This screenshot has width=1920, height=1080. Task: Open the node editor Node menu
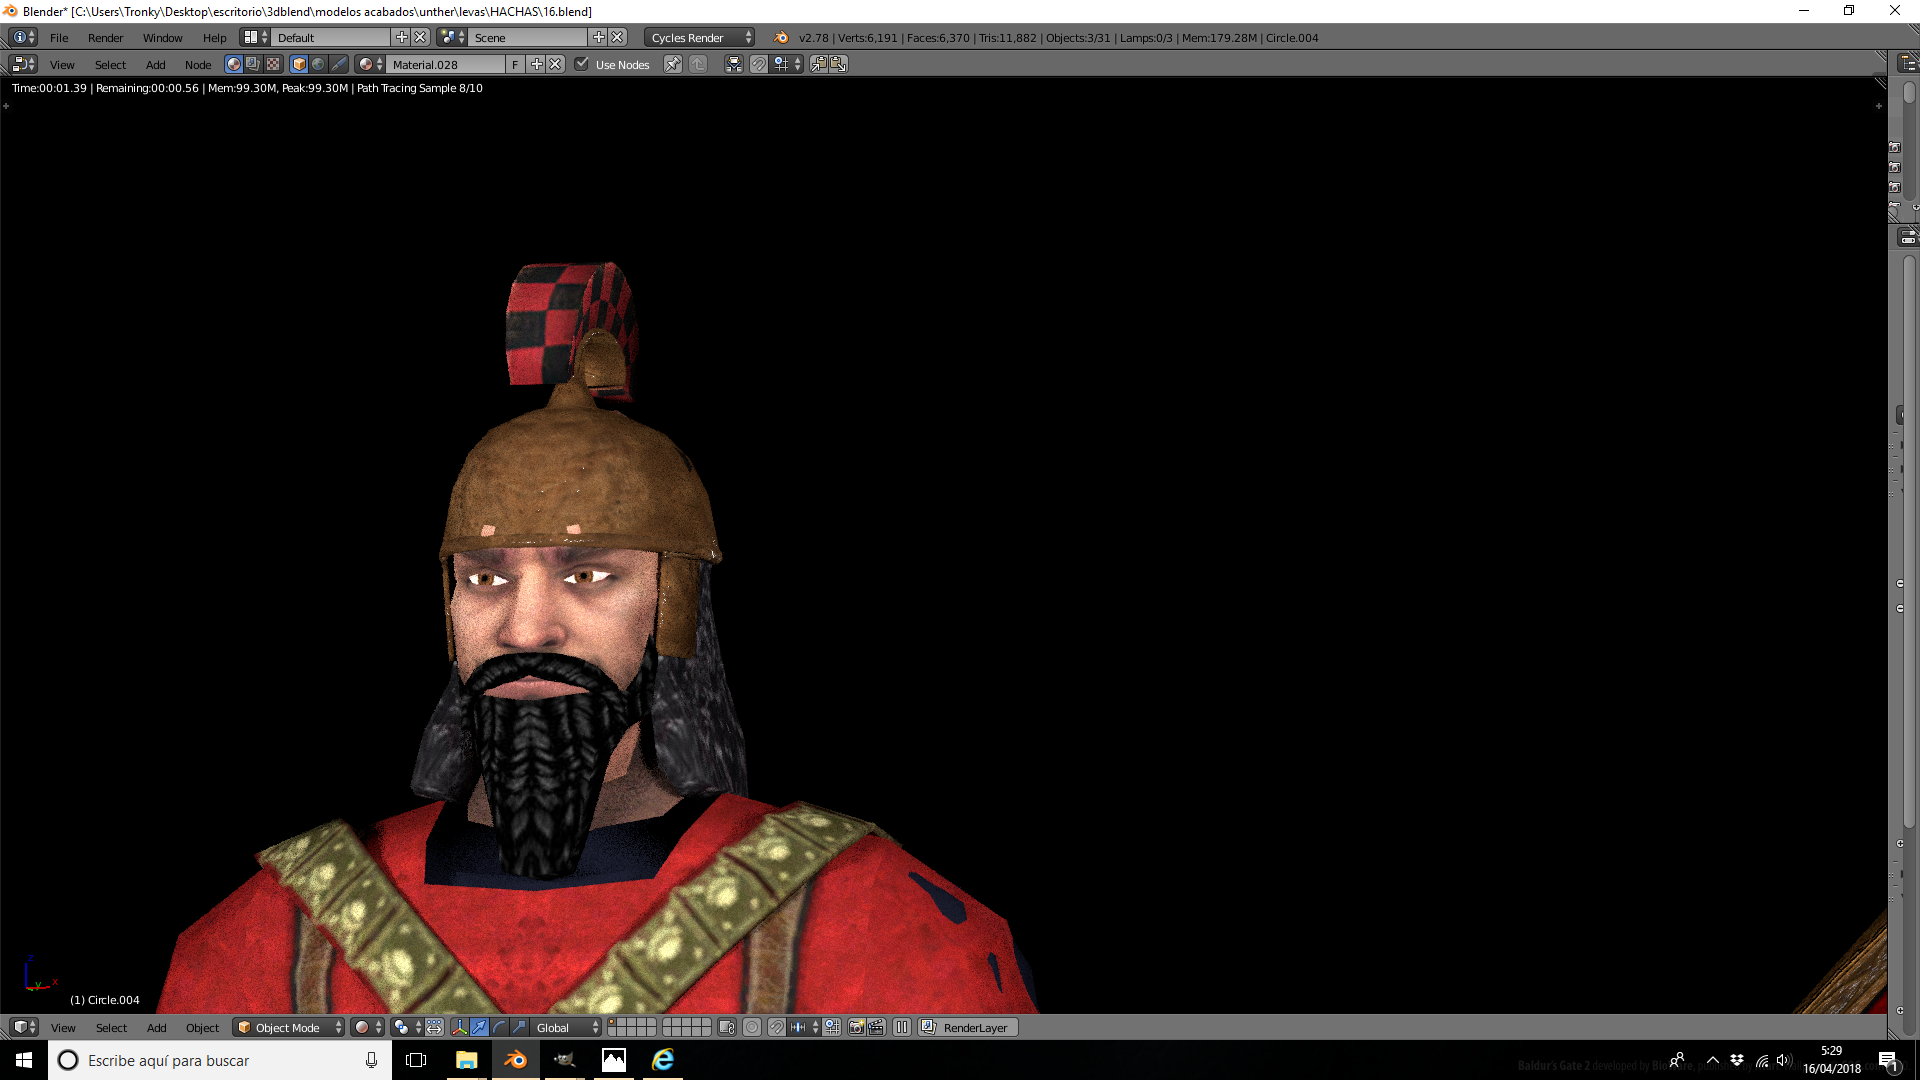(x=198, y=64)
